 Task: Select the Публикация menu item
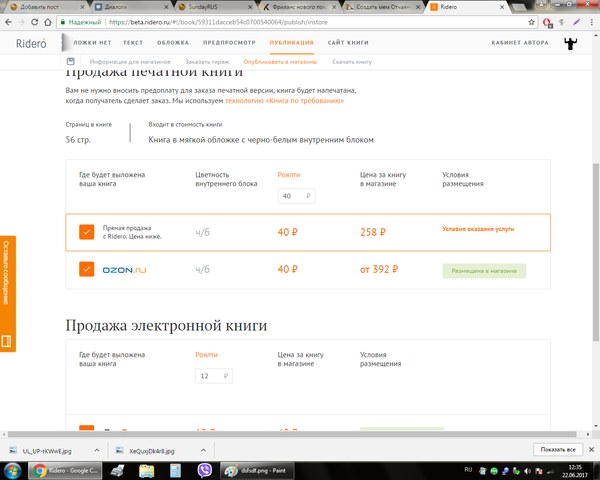click(x=292, y=42)
